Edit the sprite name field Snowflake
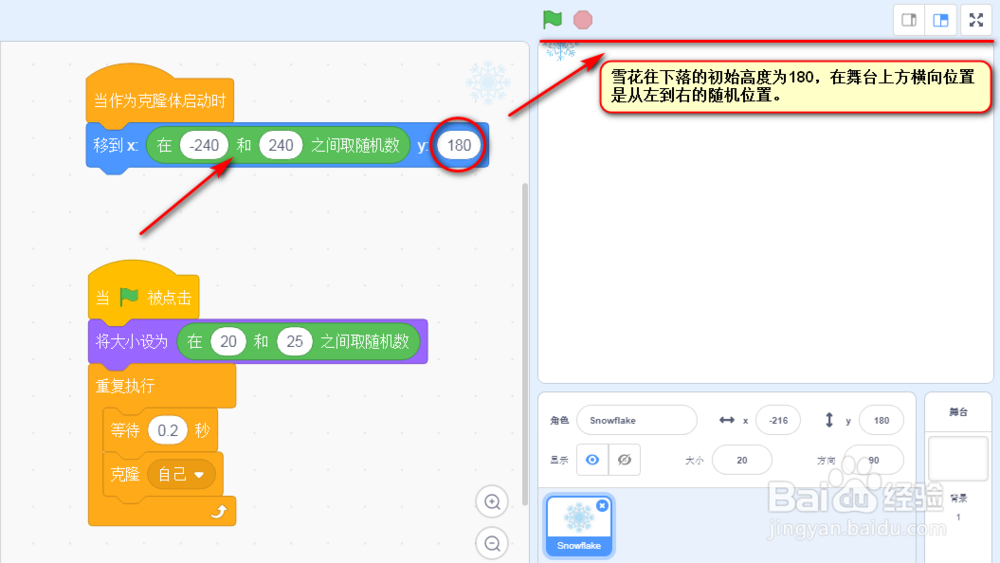This screenshot has width=1000, height=563. [636, 420]
